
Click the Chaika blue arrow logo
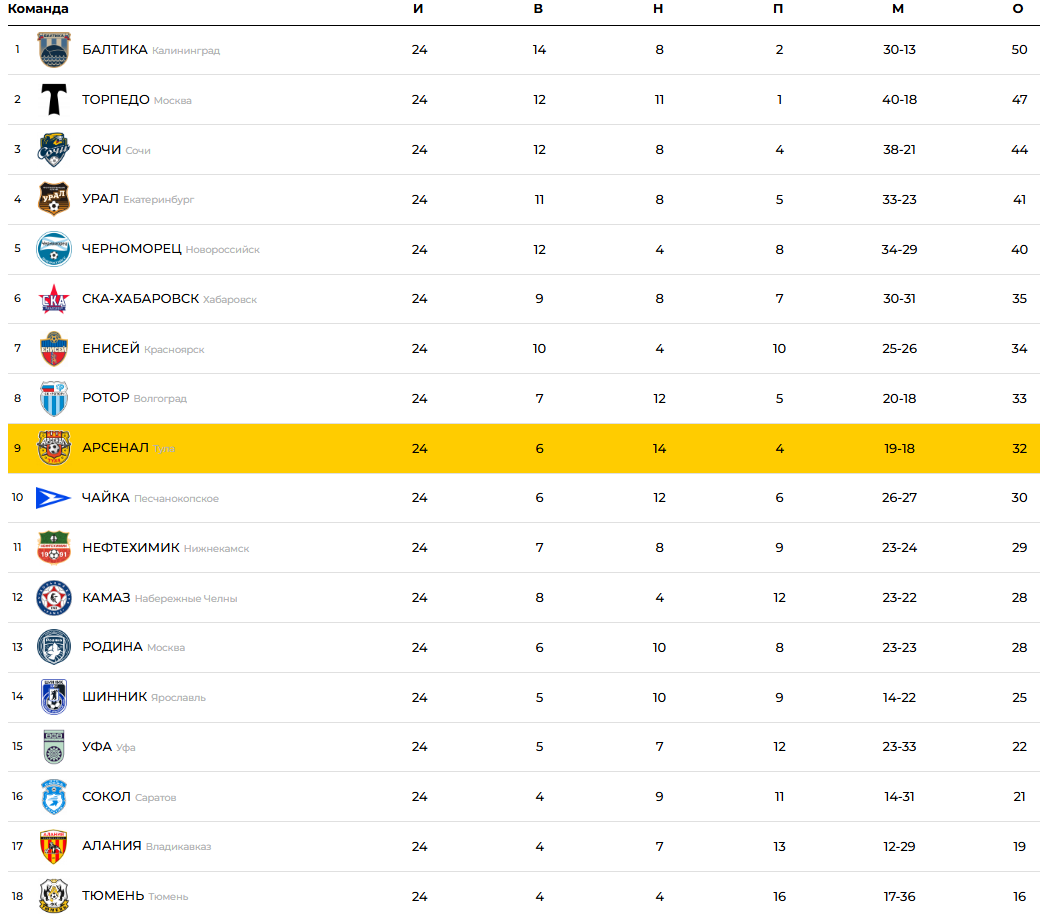(x=54, y=498)
